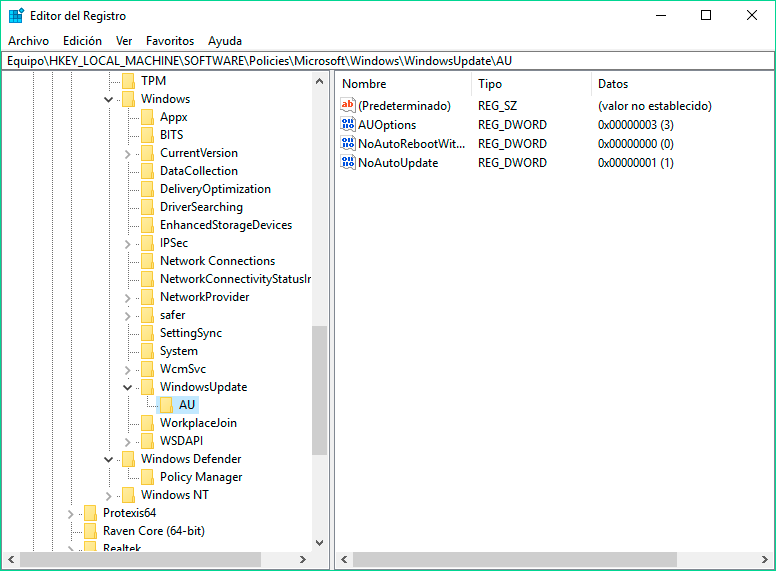776x571 pixels.
Task: Expand the CurrentVersion key chevron
Action: click(127, 154)
